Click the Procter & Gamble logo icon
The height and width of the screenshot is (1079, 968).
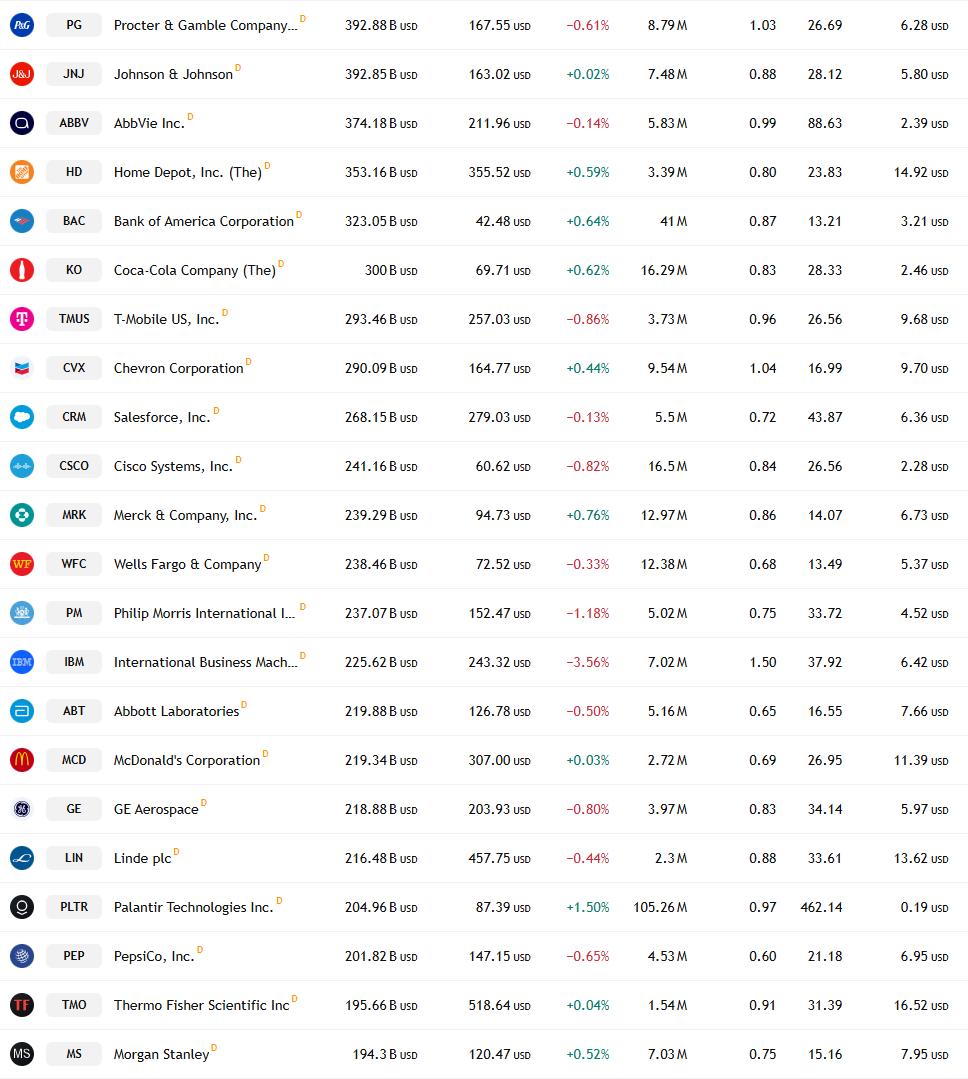click(x=22, y=25)
